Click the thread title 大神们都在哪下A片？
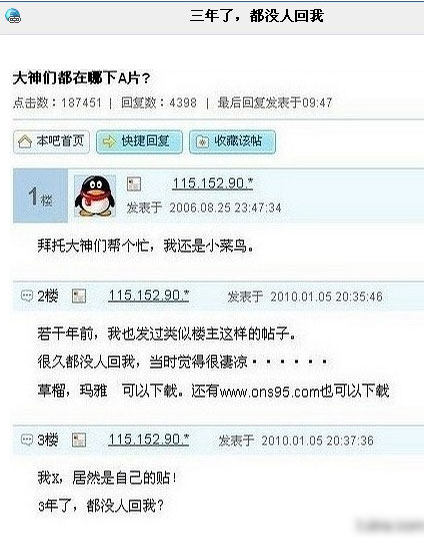 pyautogui.click(x=82, y=78)
